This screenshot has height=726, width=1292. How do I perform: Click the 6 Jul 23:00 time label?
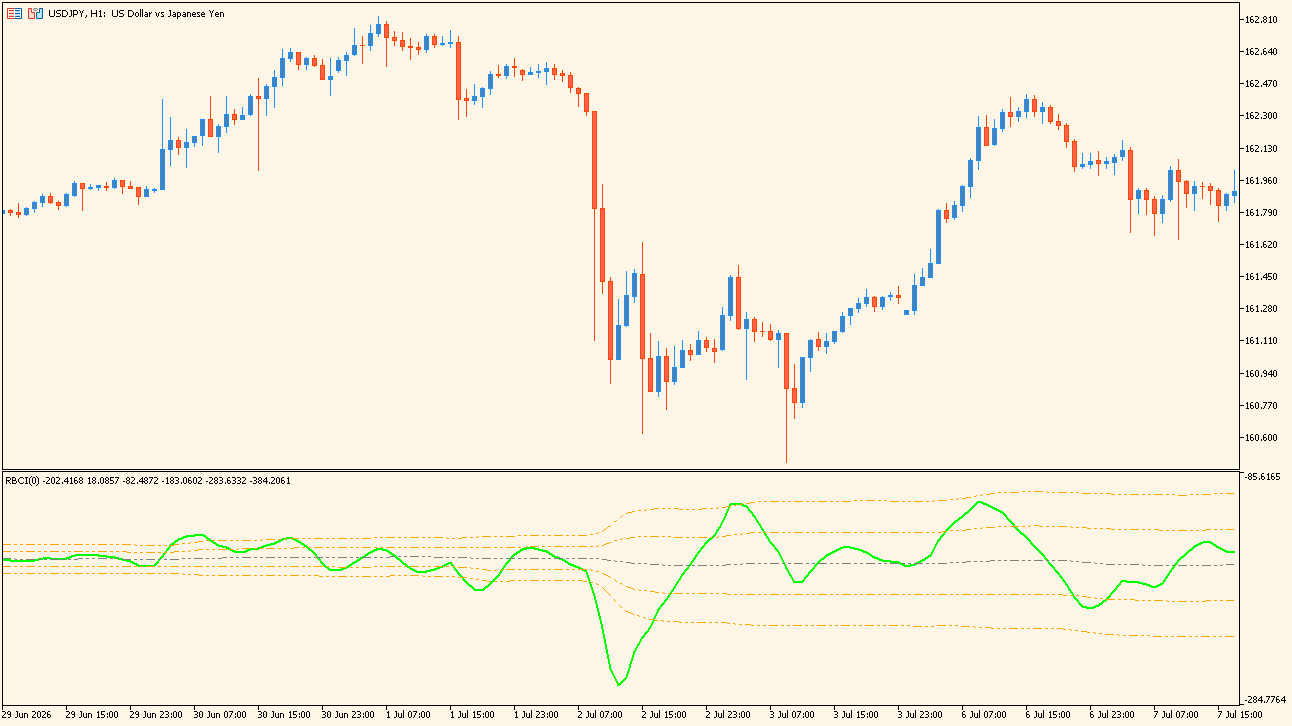click(1113, 716)
